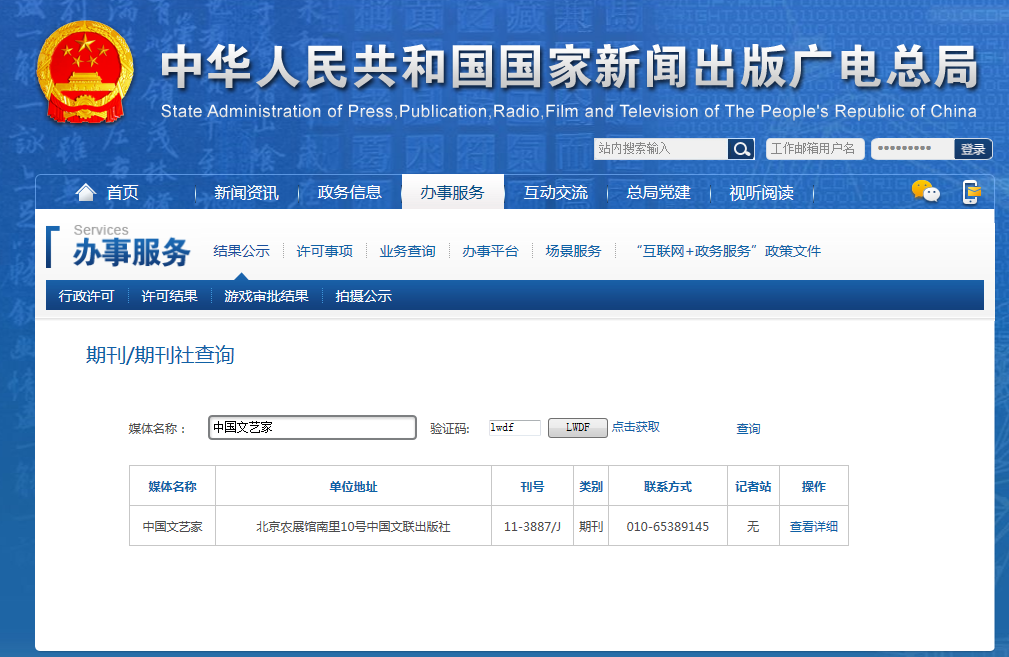Open the 政务信息 navigation menu
Image resolution: width=1009 pixels, height=657 pixels.
[349, 193]
